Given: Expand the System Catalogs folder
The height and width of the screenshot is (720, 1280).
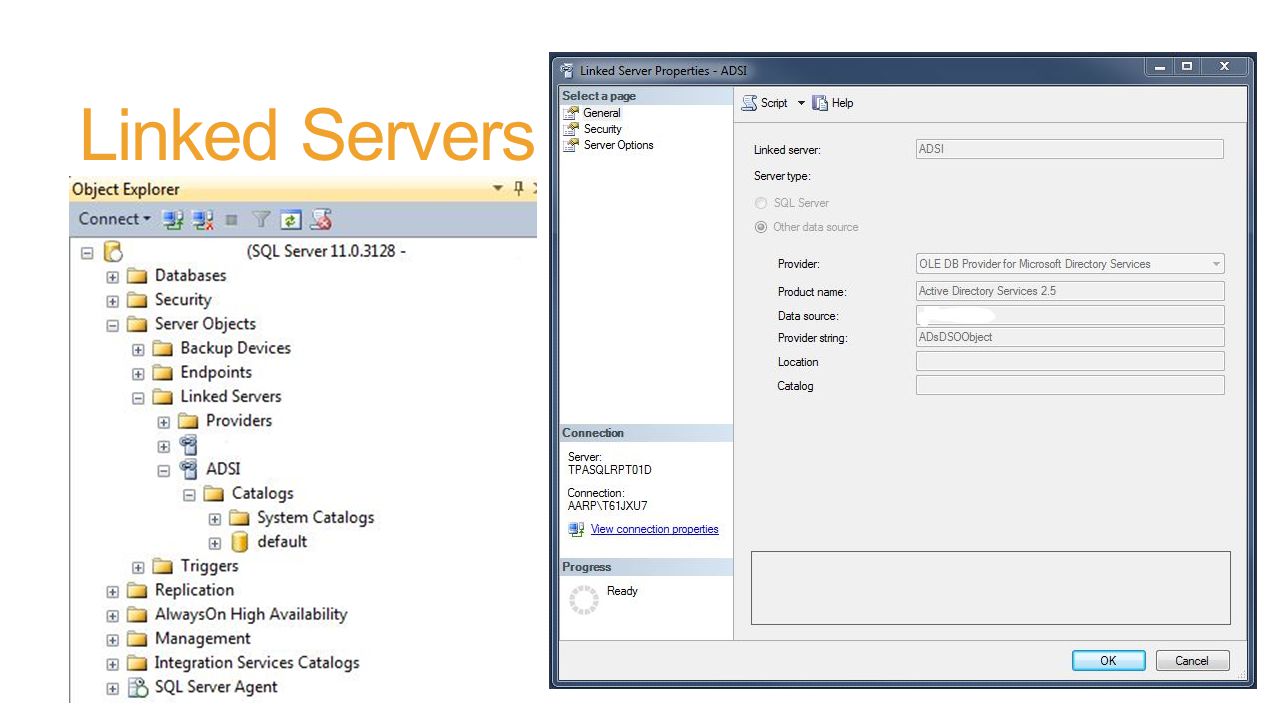Looking at the screenshot, I should pos(215,519).
